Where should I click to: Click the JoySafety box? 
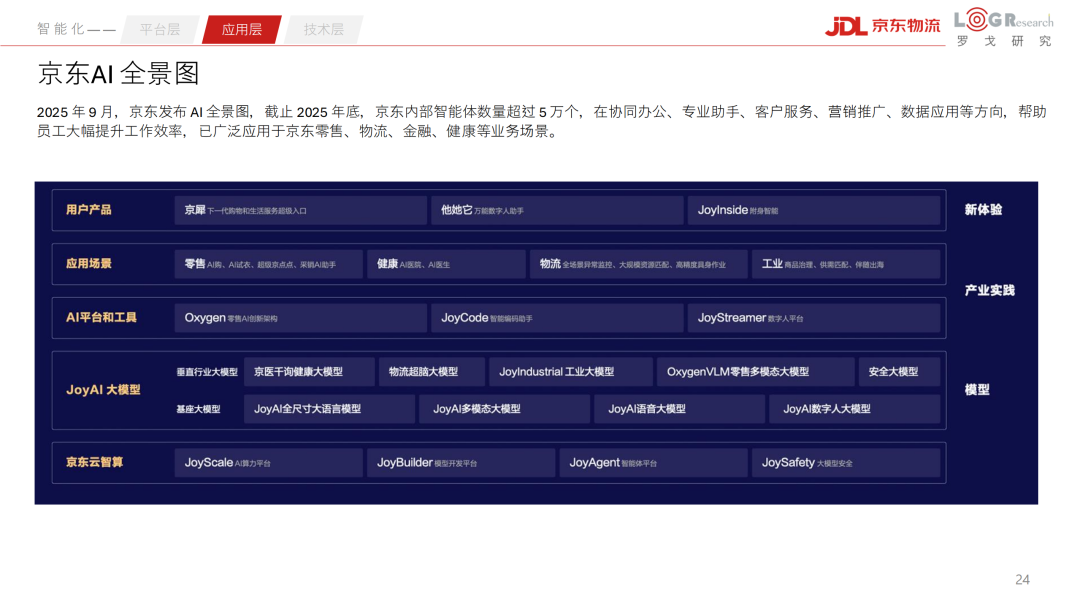coord(846,463)
